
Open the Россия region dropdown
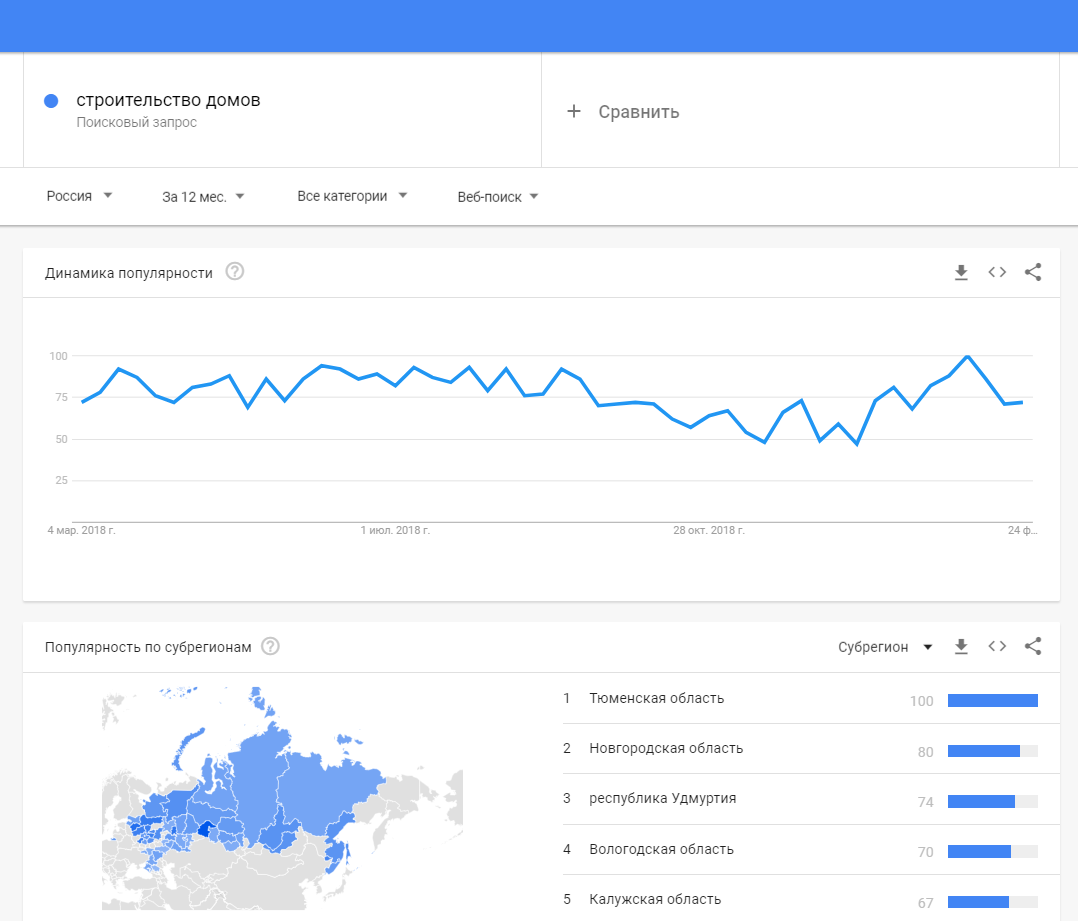(79, 196)
